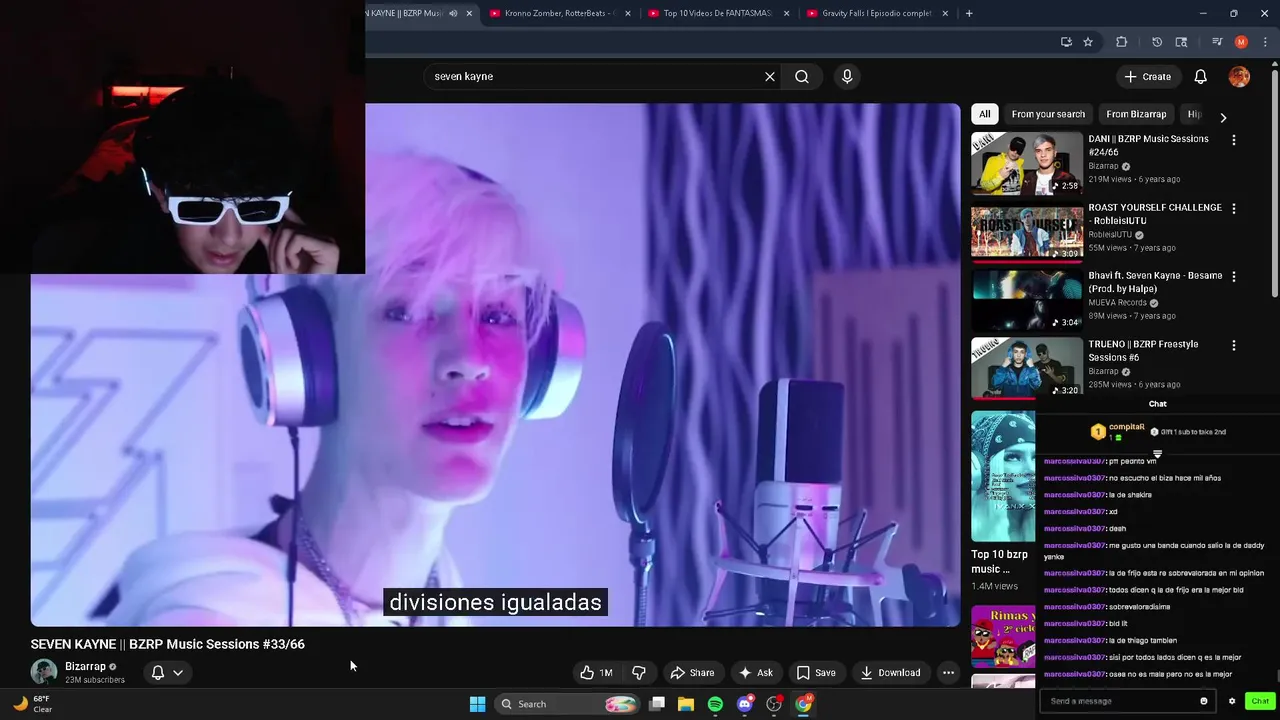Open File Explorer from taskbar
The height and width of the screenshot is (720, 1280).
[x=686, y=704]
